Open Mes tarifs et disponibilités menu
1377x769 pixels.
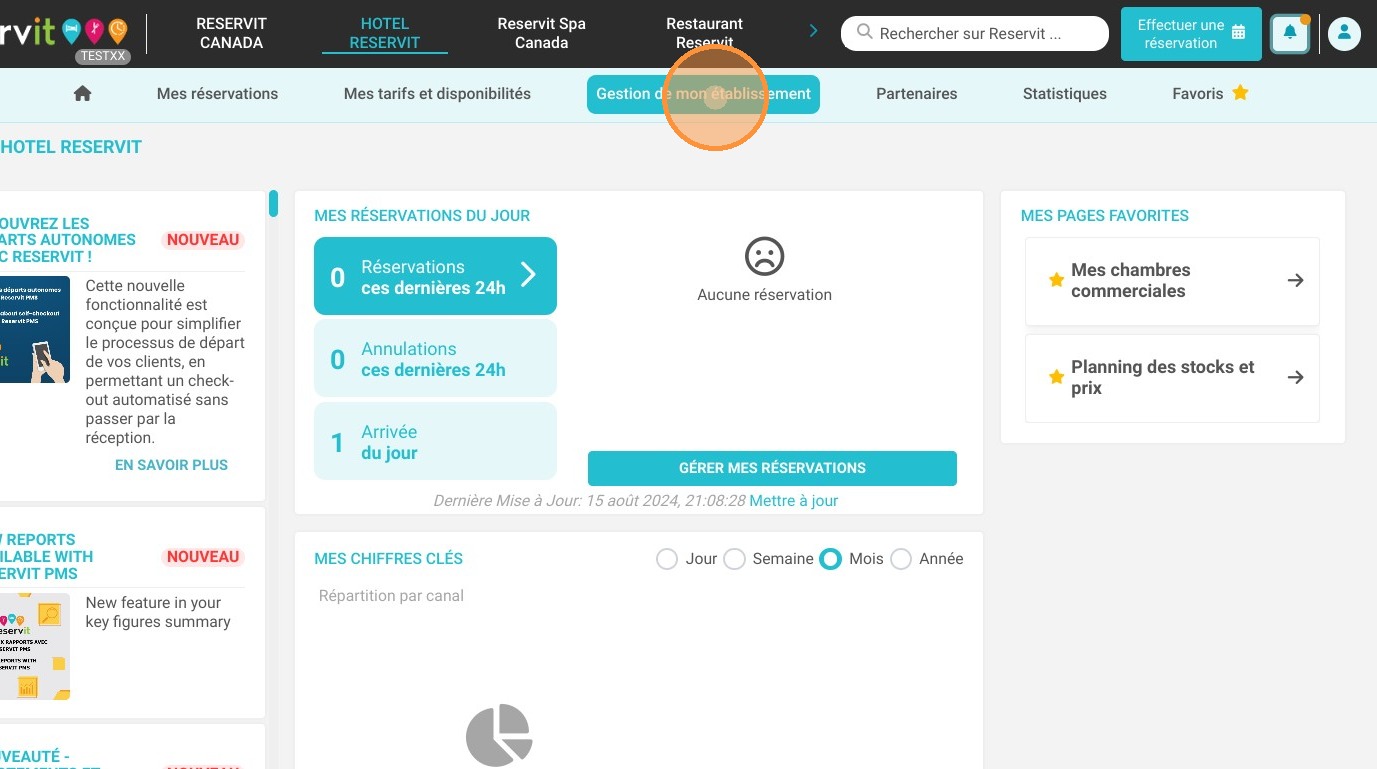coord(437,94)
